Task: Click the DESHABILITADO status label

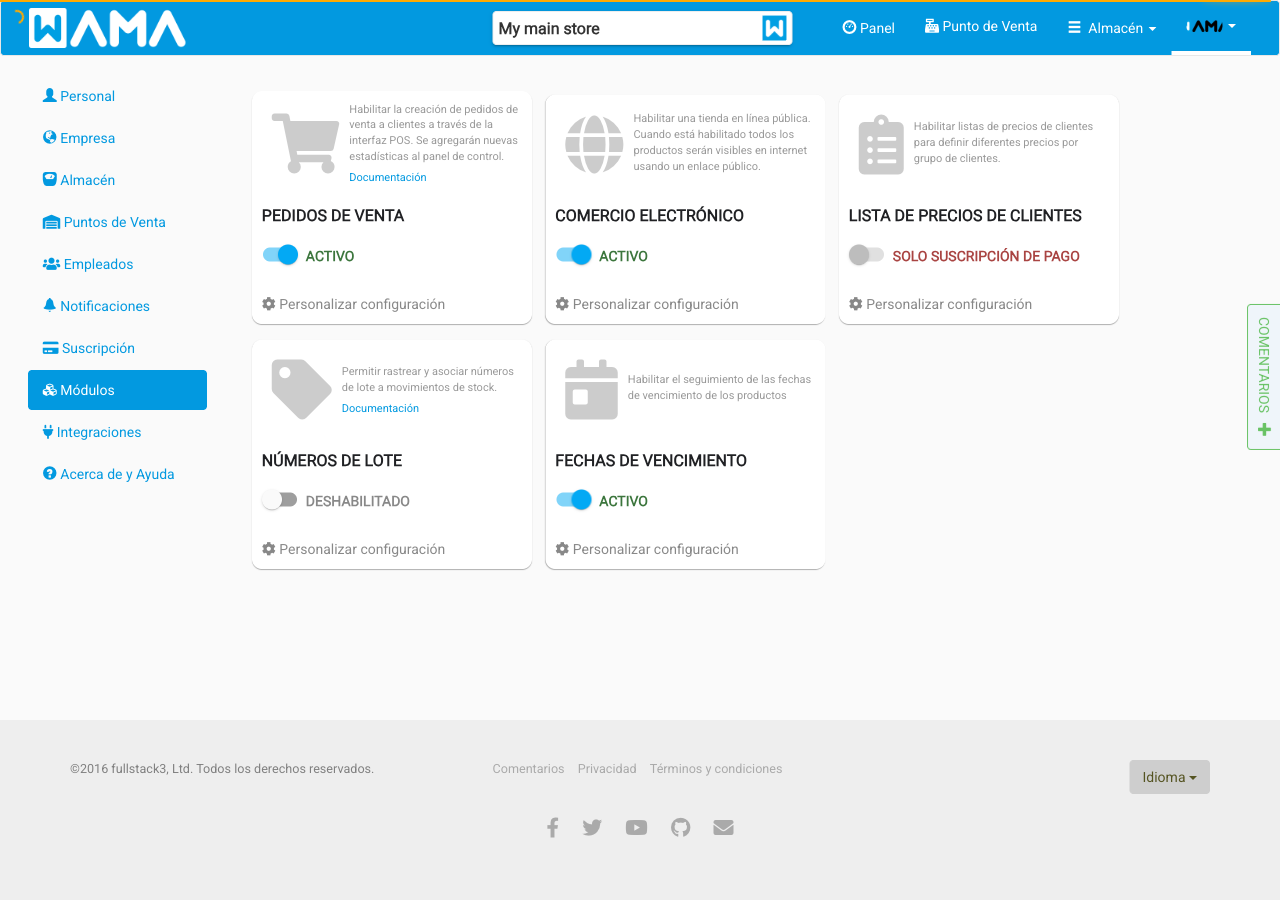Action: [x=358, y=501]
